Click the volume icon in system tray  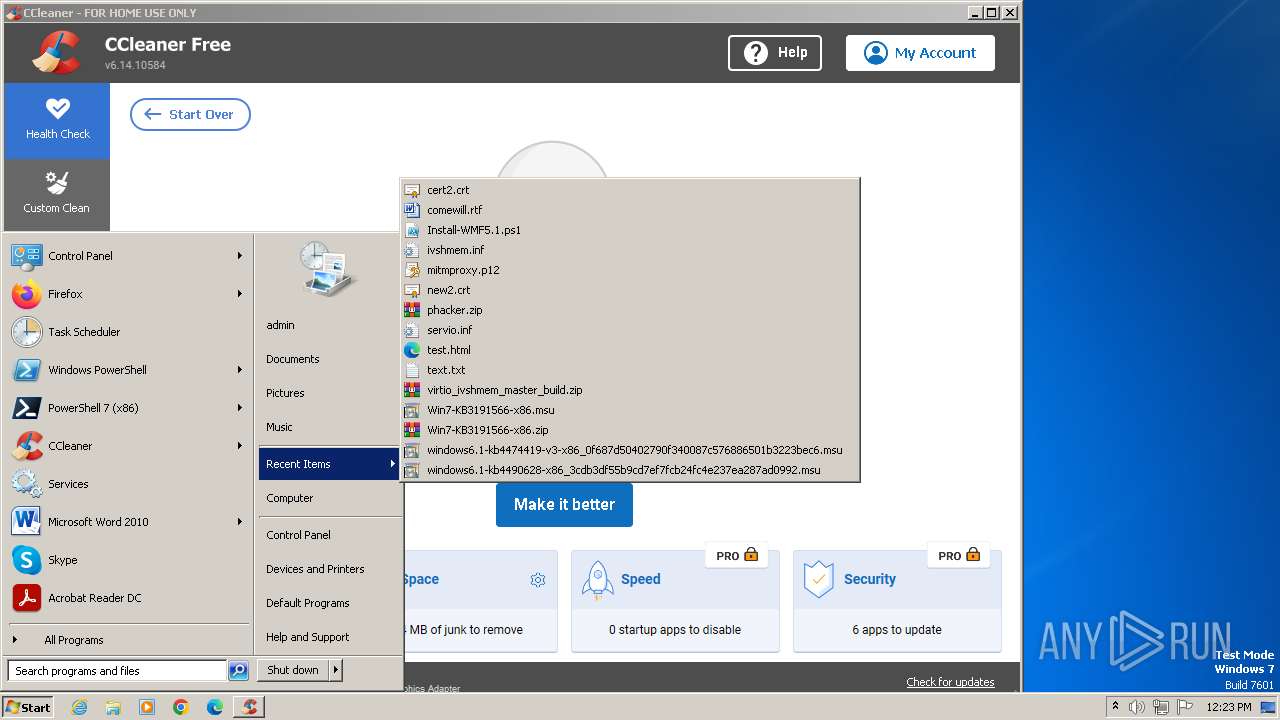point(1136,707)
